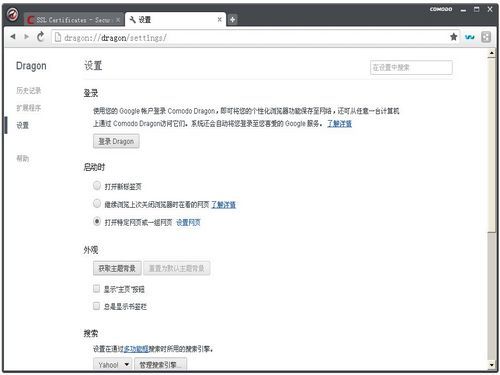Open the browser menu icon at far right
The height and width of the screenshot is (375, 500).
point(486,37)
